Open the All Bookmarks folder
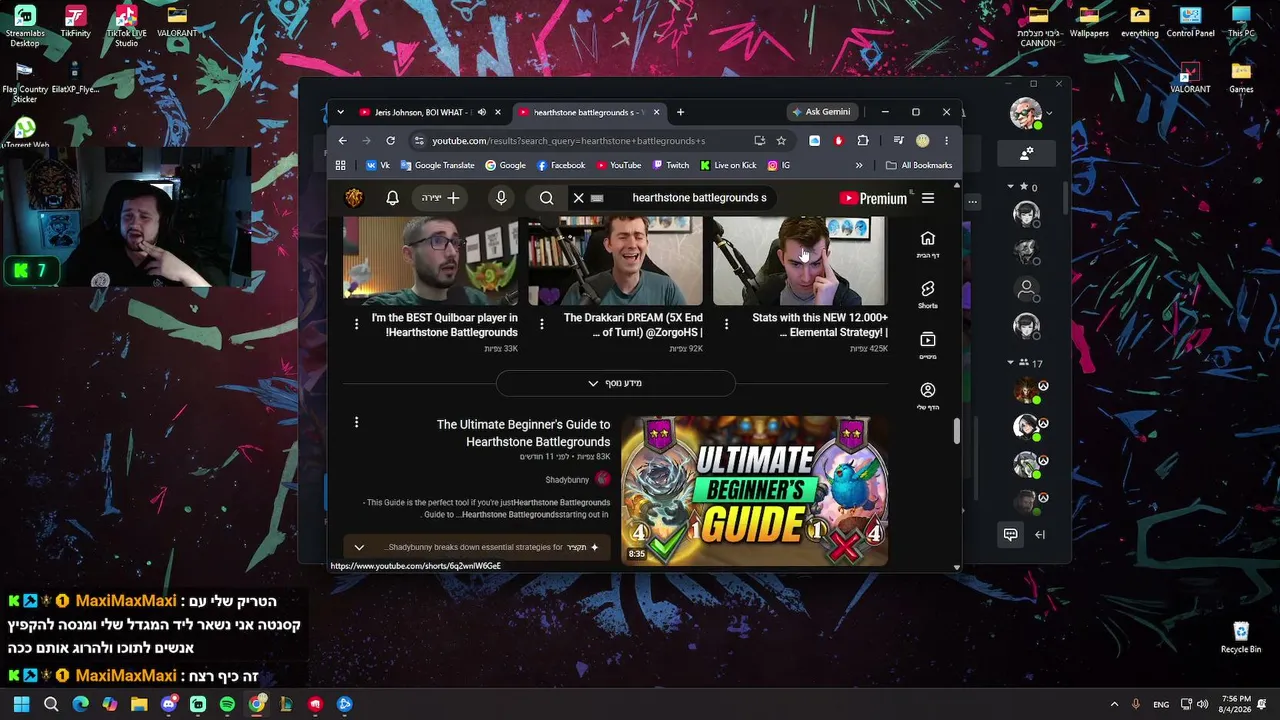Viewport: 1280px width, 720px height. [919, 165]
